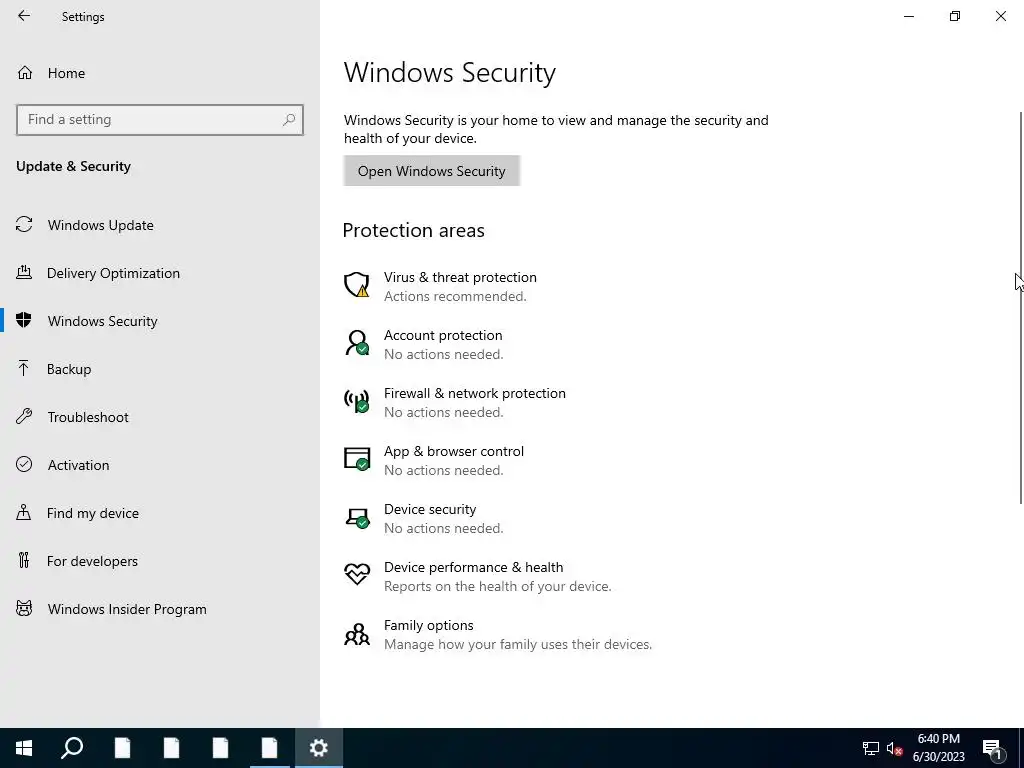The image size is (1024, 768).
Task: Click the Windows Security shield sidebar icon
Action: click(24, 320)
